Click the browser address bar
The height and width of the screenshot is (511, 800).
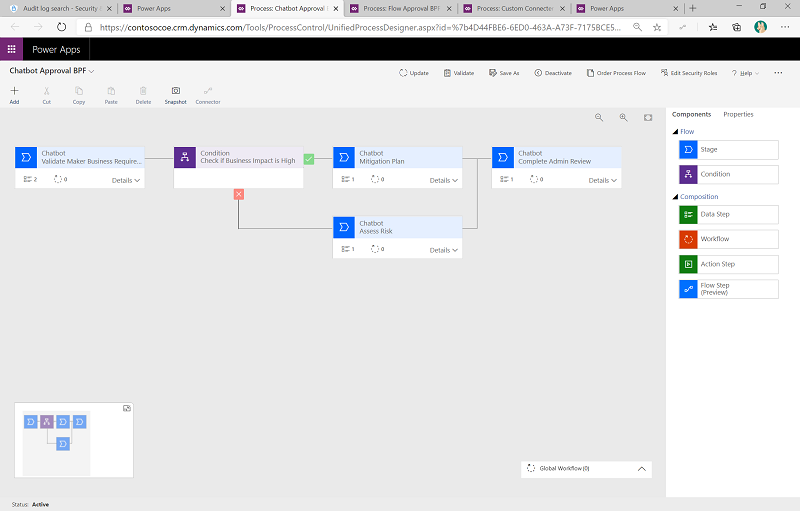coord(360,28)
